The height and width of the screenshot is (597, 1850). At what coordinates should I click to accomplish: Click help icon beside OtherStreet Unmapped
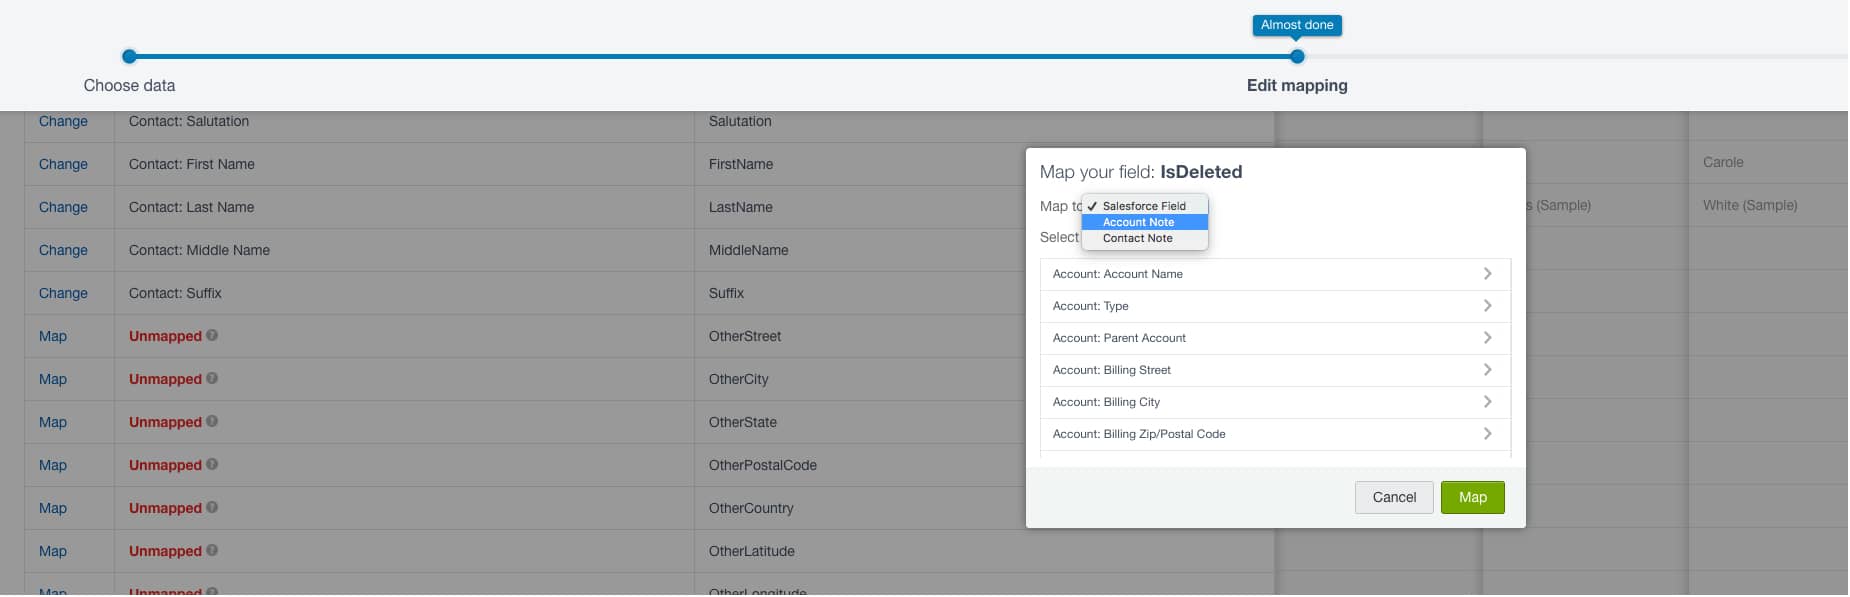212,336
